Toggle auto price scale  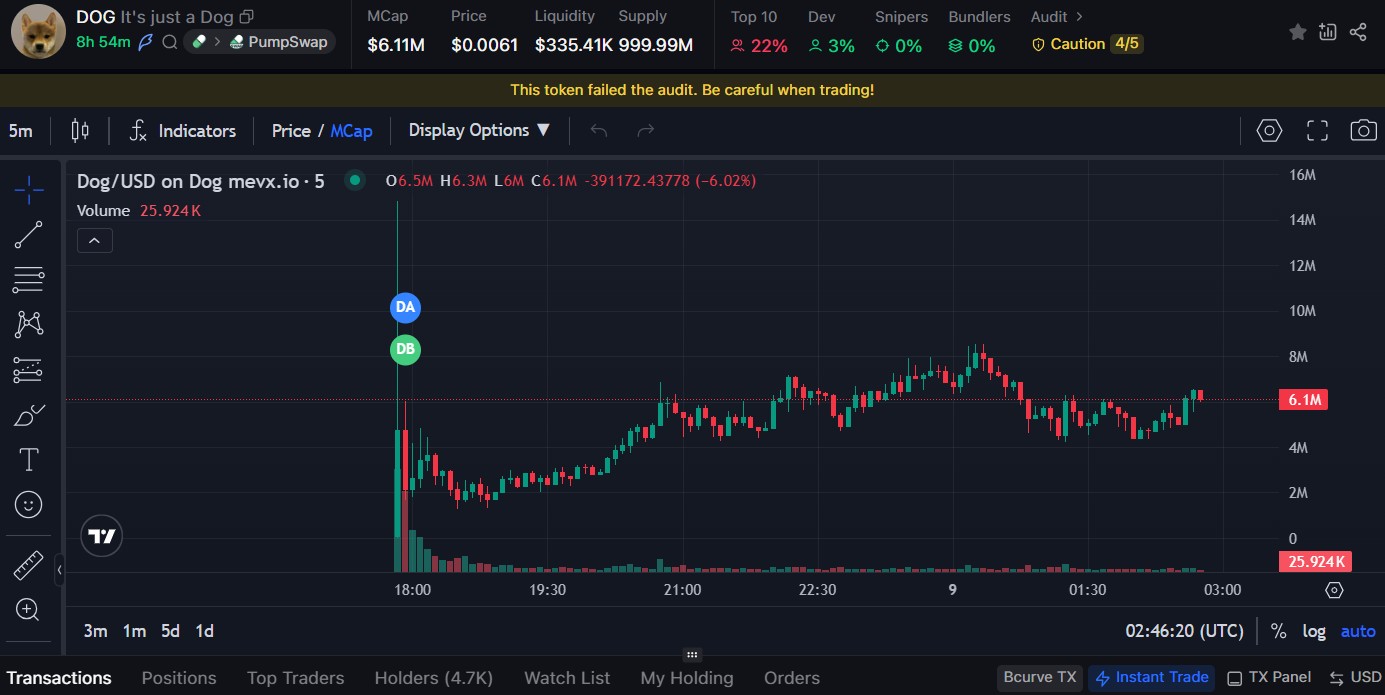tap(1358, 631)
